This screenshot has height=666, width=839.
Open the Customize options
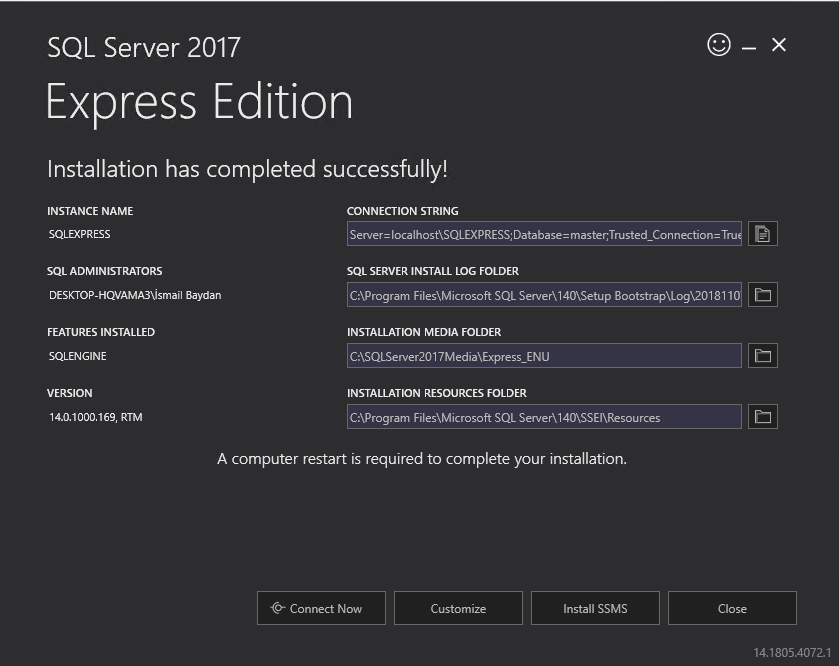click(458, 607)
